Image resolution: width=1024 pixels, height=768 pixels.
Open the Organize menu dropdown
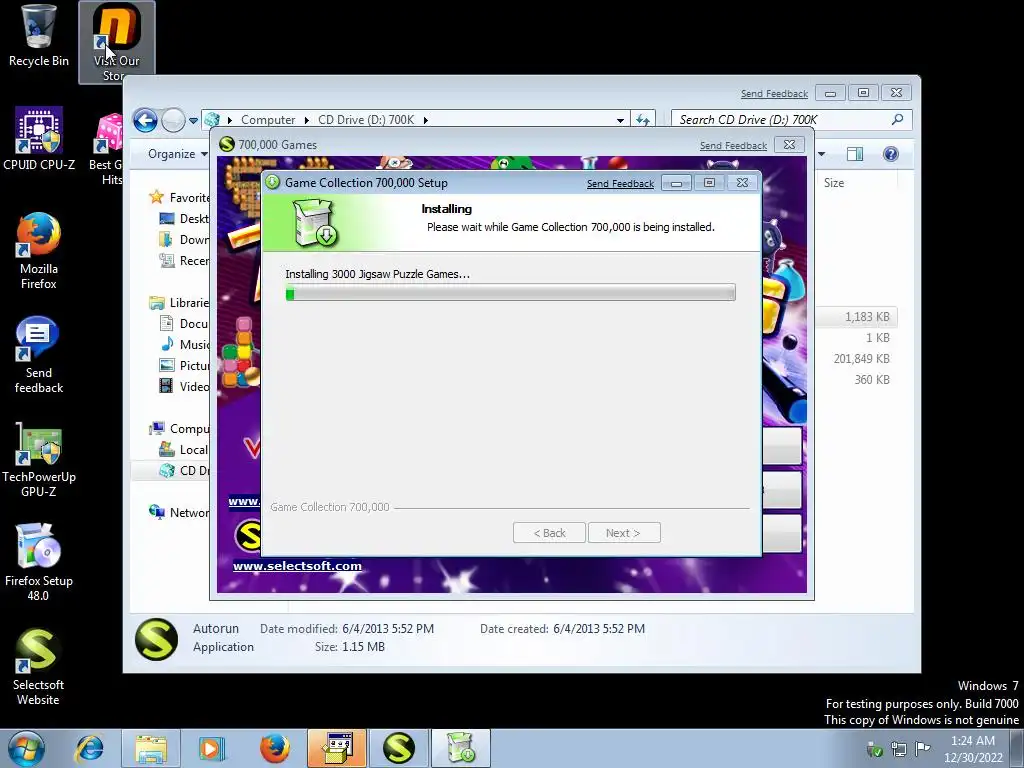pos(178,154)
